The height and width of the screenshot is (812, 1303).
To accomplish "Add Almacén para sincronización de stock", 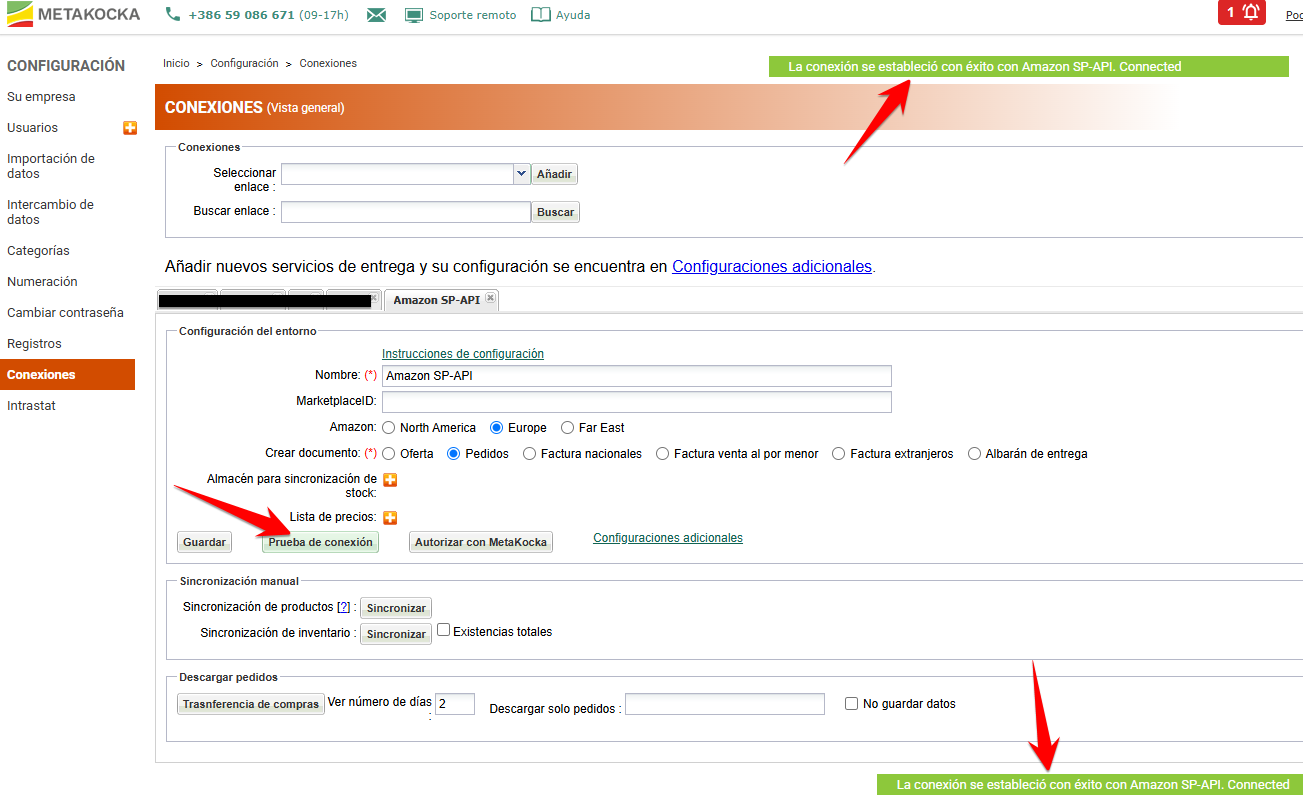I will pos(391,480).
